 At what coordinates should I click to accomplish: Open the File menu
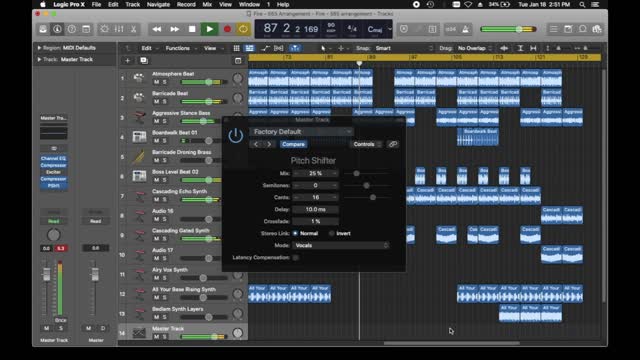(96, 4)
